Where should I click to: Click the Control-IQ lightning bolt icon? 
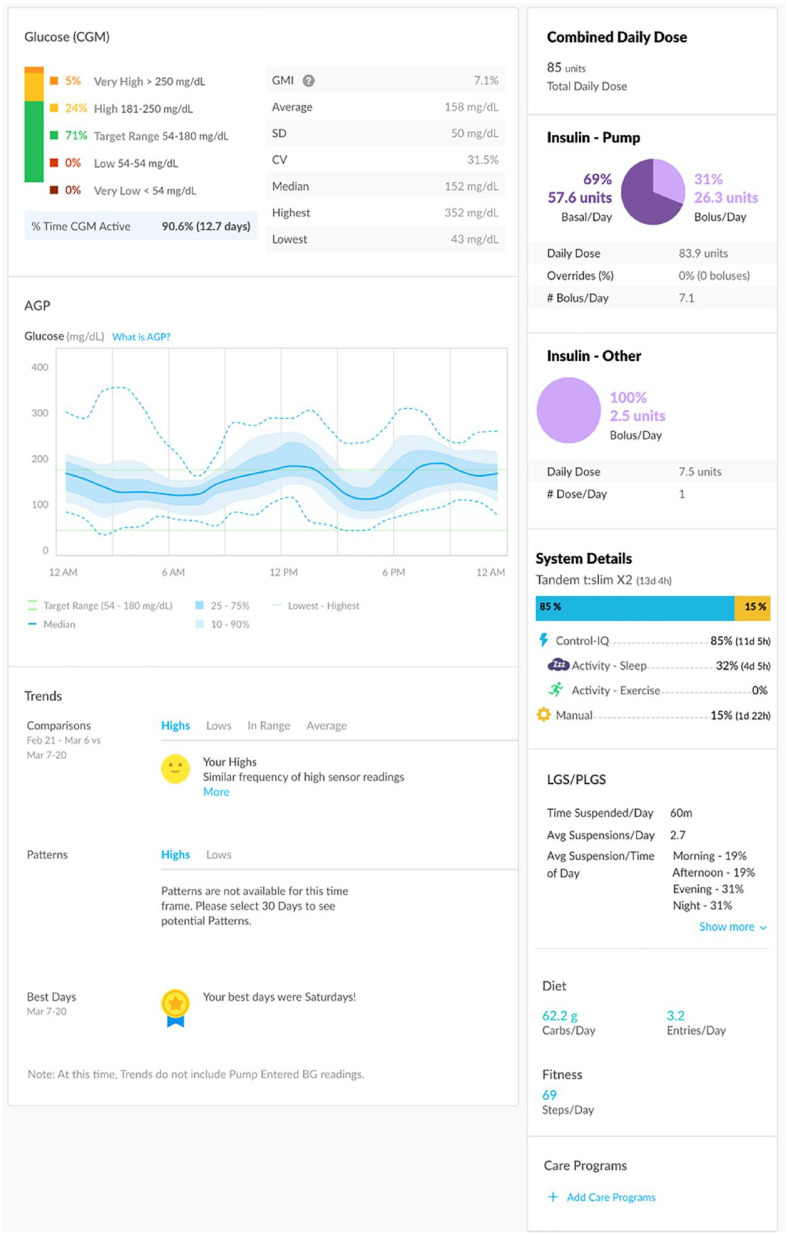click(545, 641)
